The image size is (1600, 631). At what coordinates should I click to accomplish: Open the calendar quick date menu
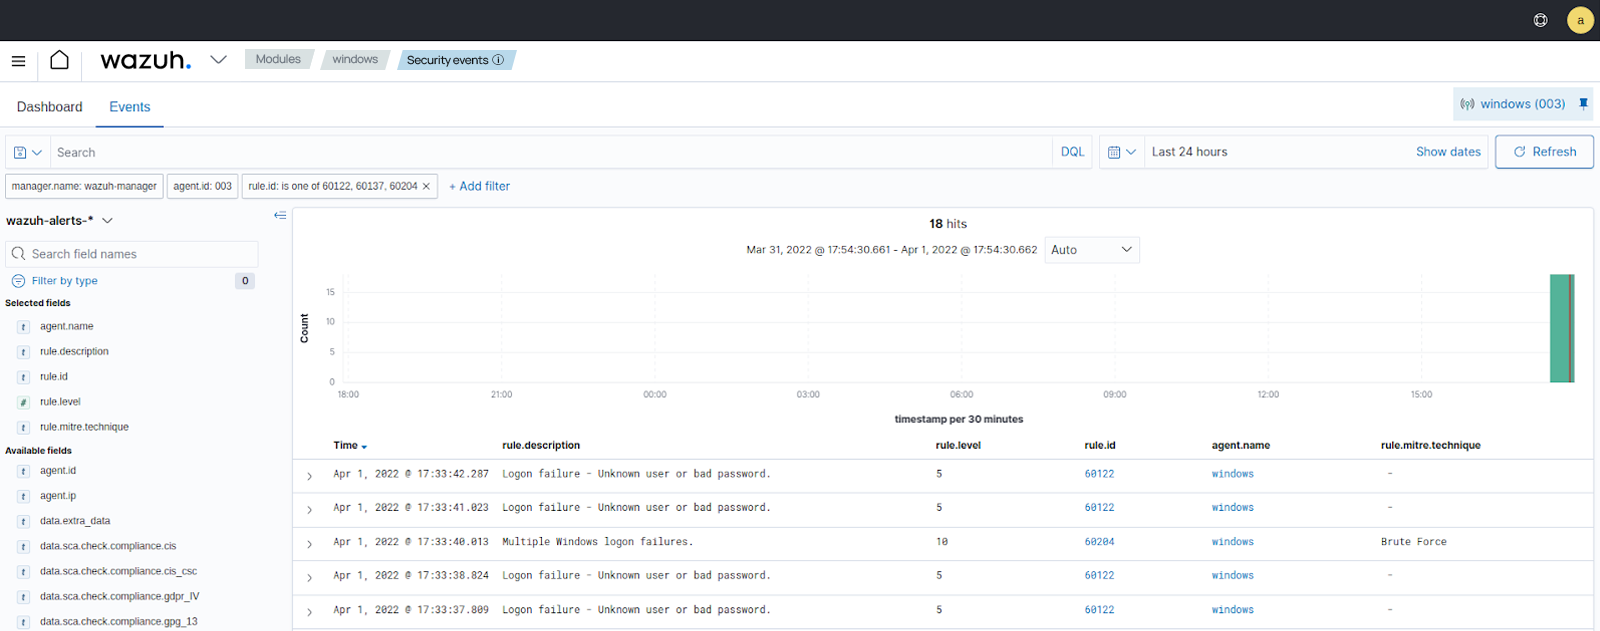[x=1121, y=152]
